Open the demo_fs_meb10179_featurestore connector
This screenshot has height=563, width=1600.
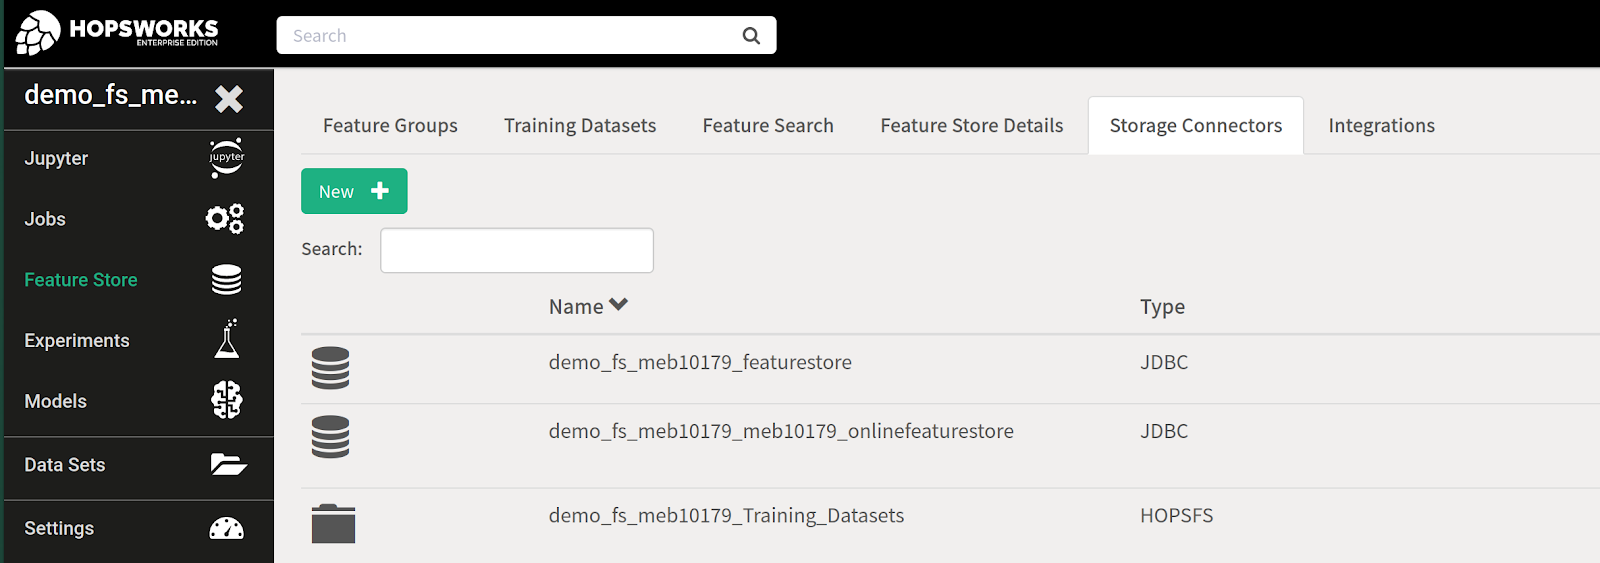tap(700, 362)
